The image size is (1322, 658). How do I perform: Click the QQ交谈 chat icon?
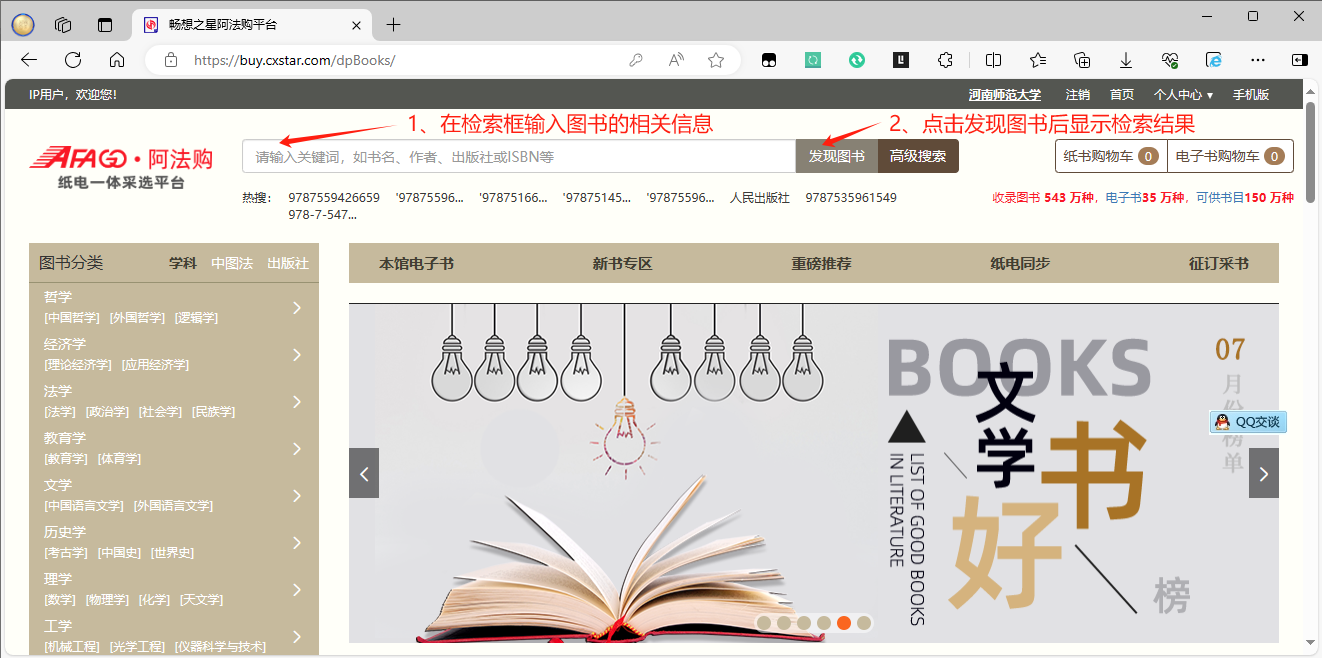(1248, 422)
